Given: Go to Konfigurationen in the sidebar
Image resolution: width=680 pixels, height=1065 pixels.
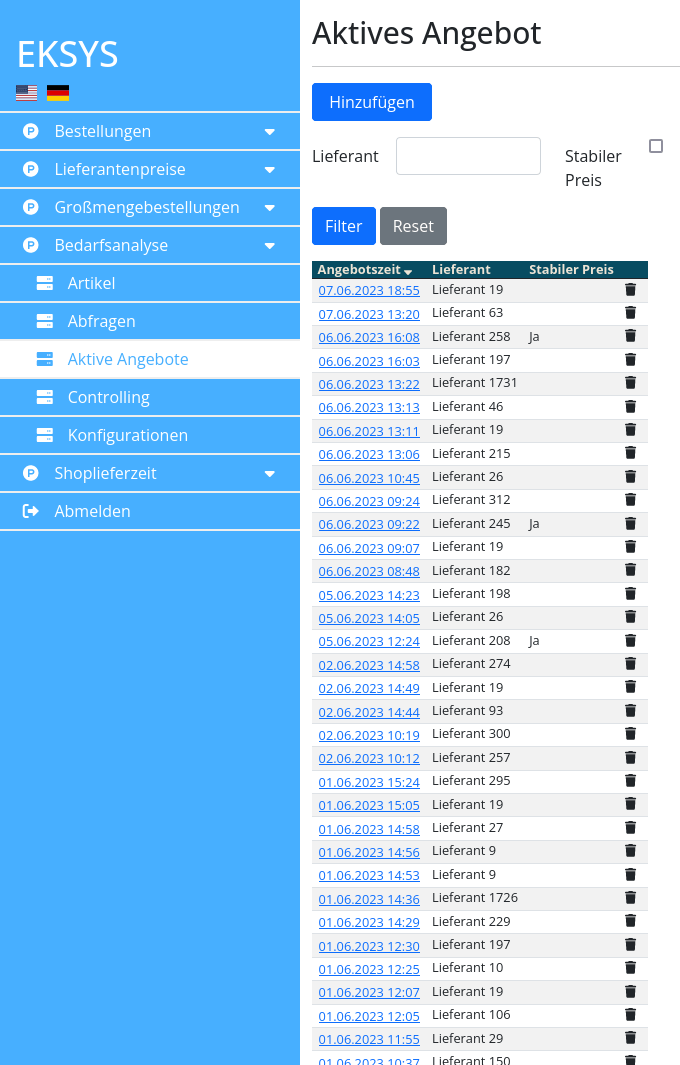Looking at the screenshot, I should [x=127, y=435].
